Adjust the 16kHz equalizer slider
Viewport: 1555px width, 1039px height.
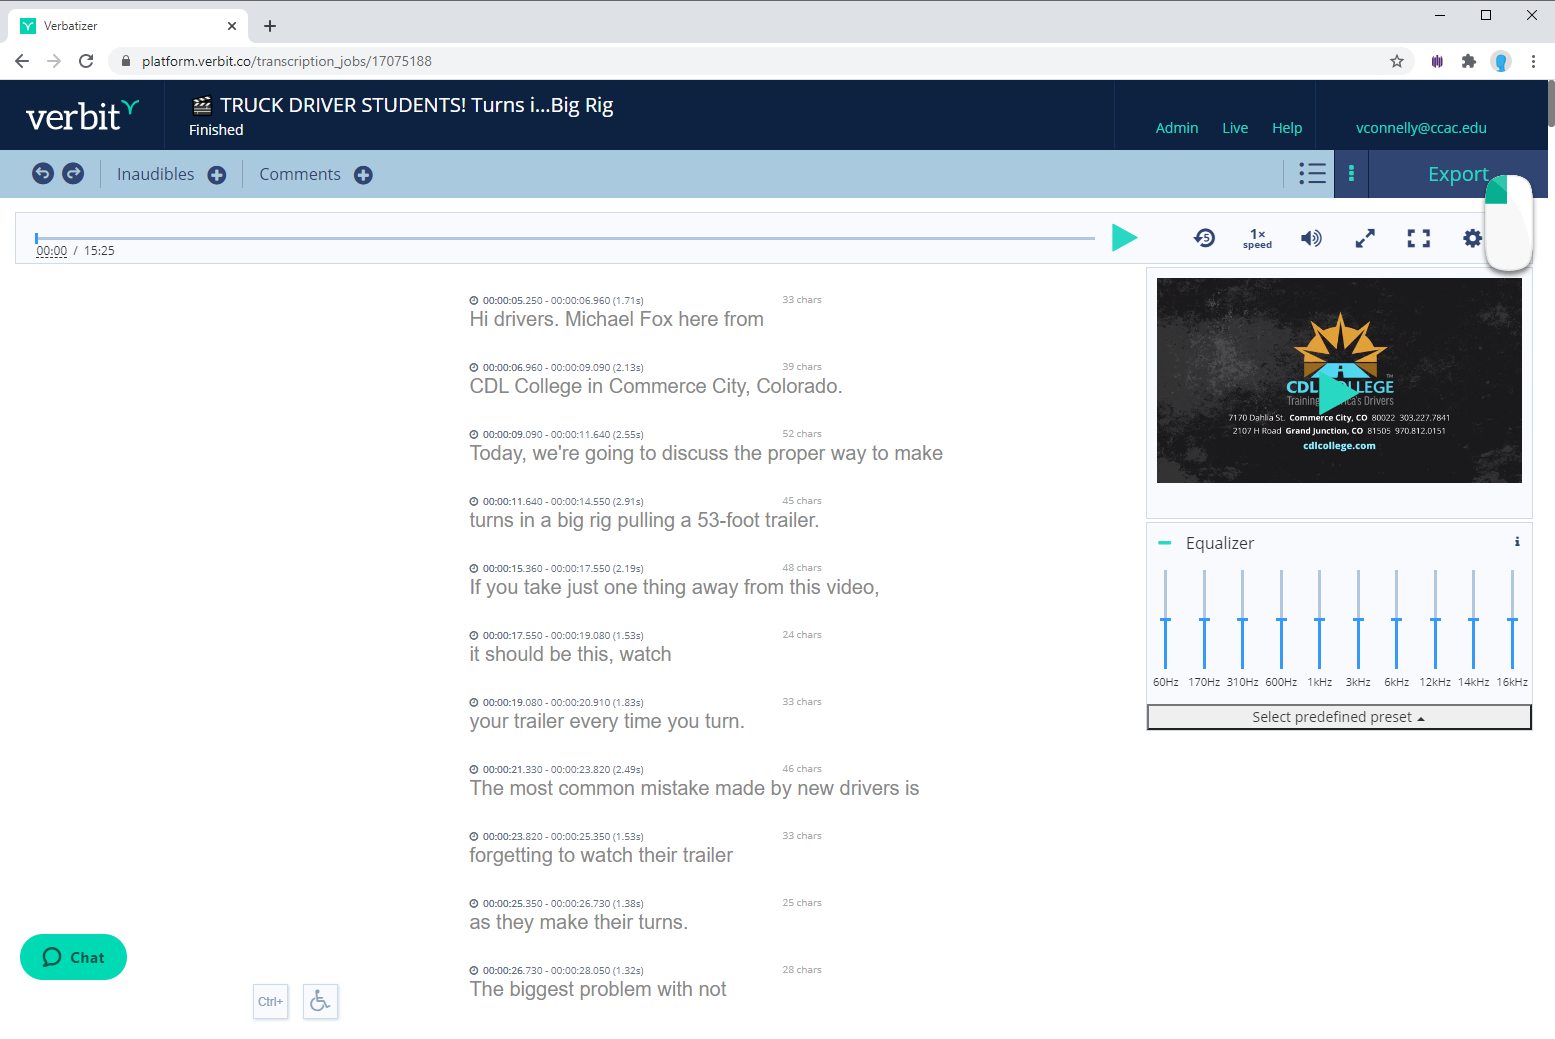tap(1512, 620)
